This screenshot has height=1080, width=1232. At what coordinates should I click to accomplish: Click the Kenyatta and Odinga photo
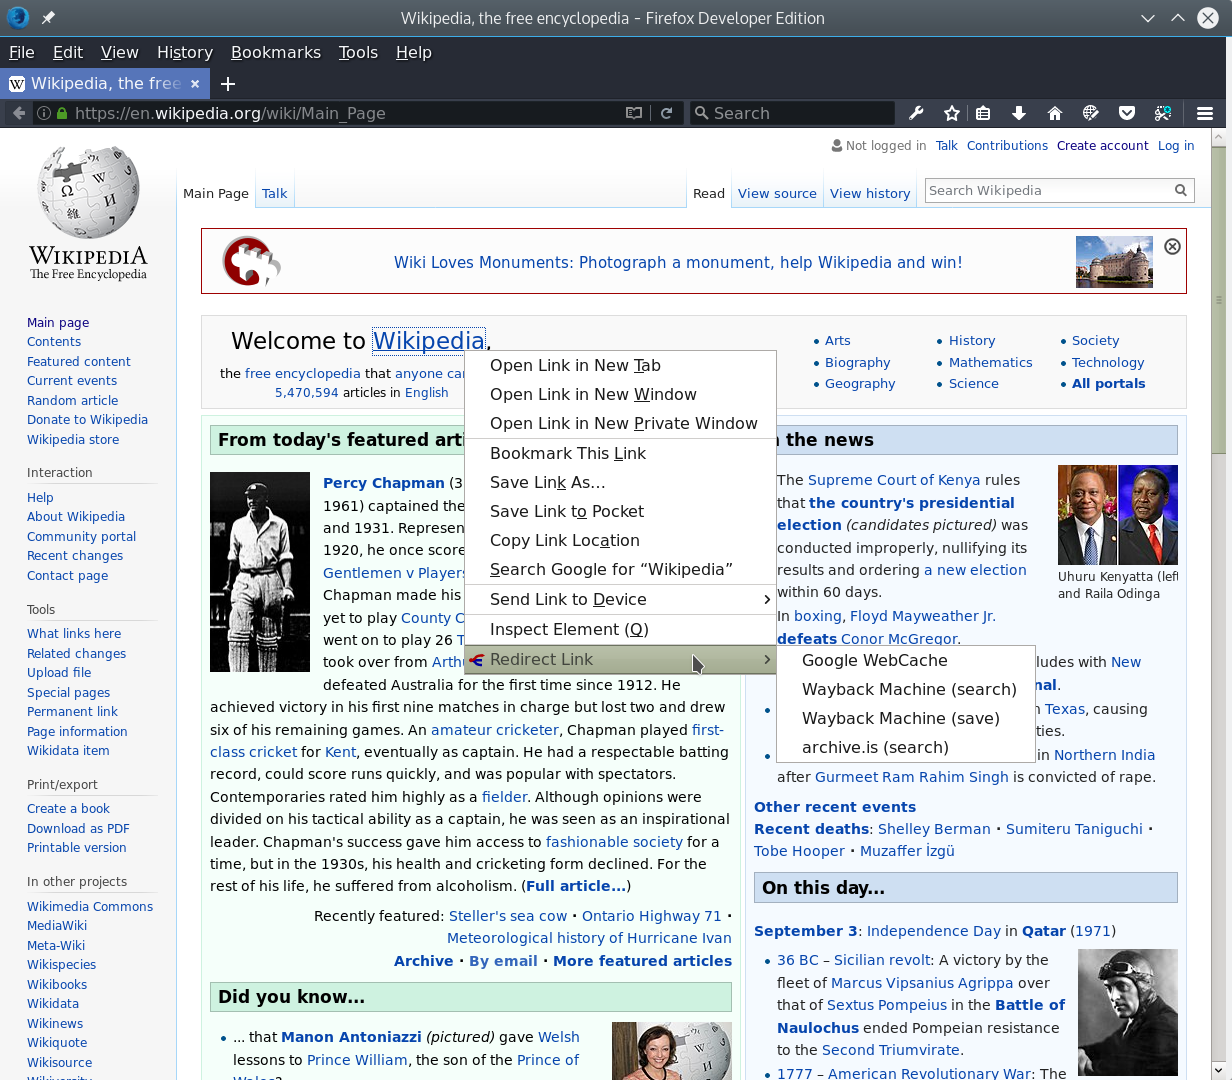(x=1118, y=515)
